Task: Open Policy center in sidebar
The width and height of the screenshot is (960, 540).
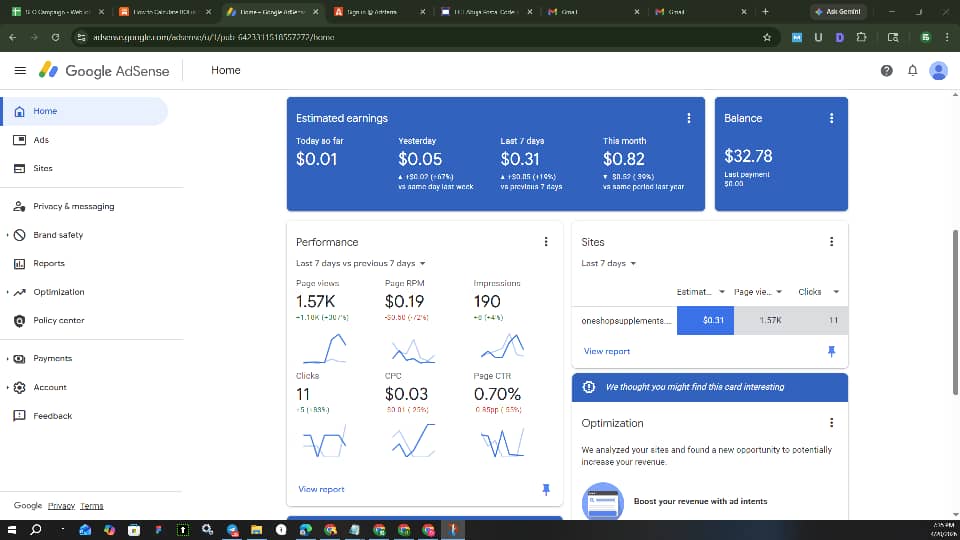Action: tap(58, 320)
